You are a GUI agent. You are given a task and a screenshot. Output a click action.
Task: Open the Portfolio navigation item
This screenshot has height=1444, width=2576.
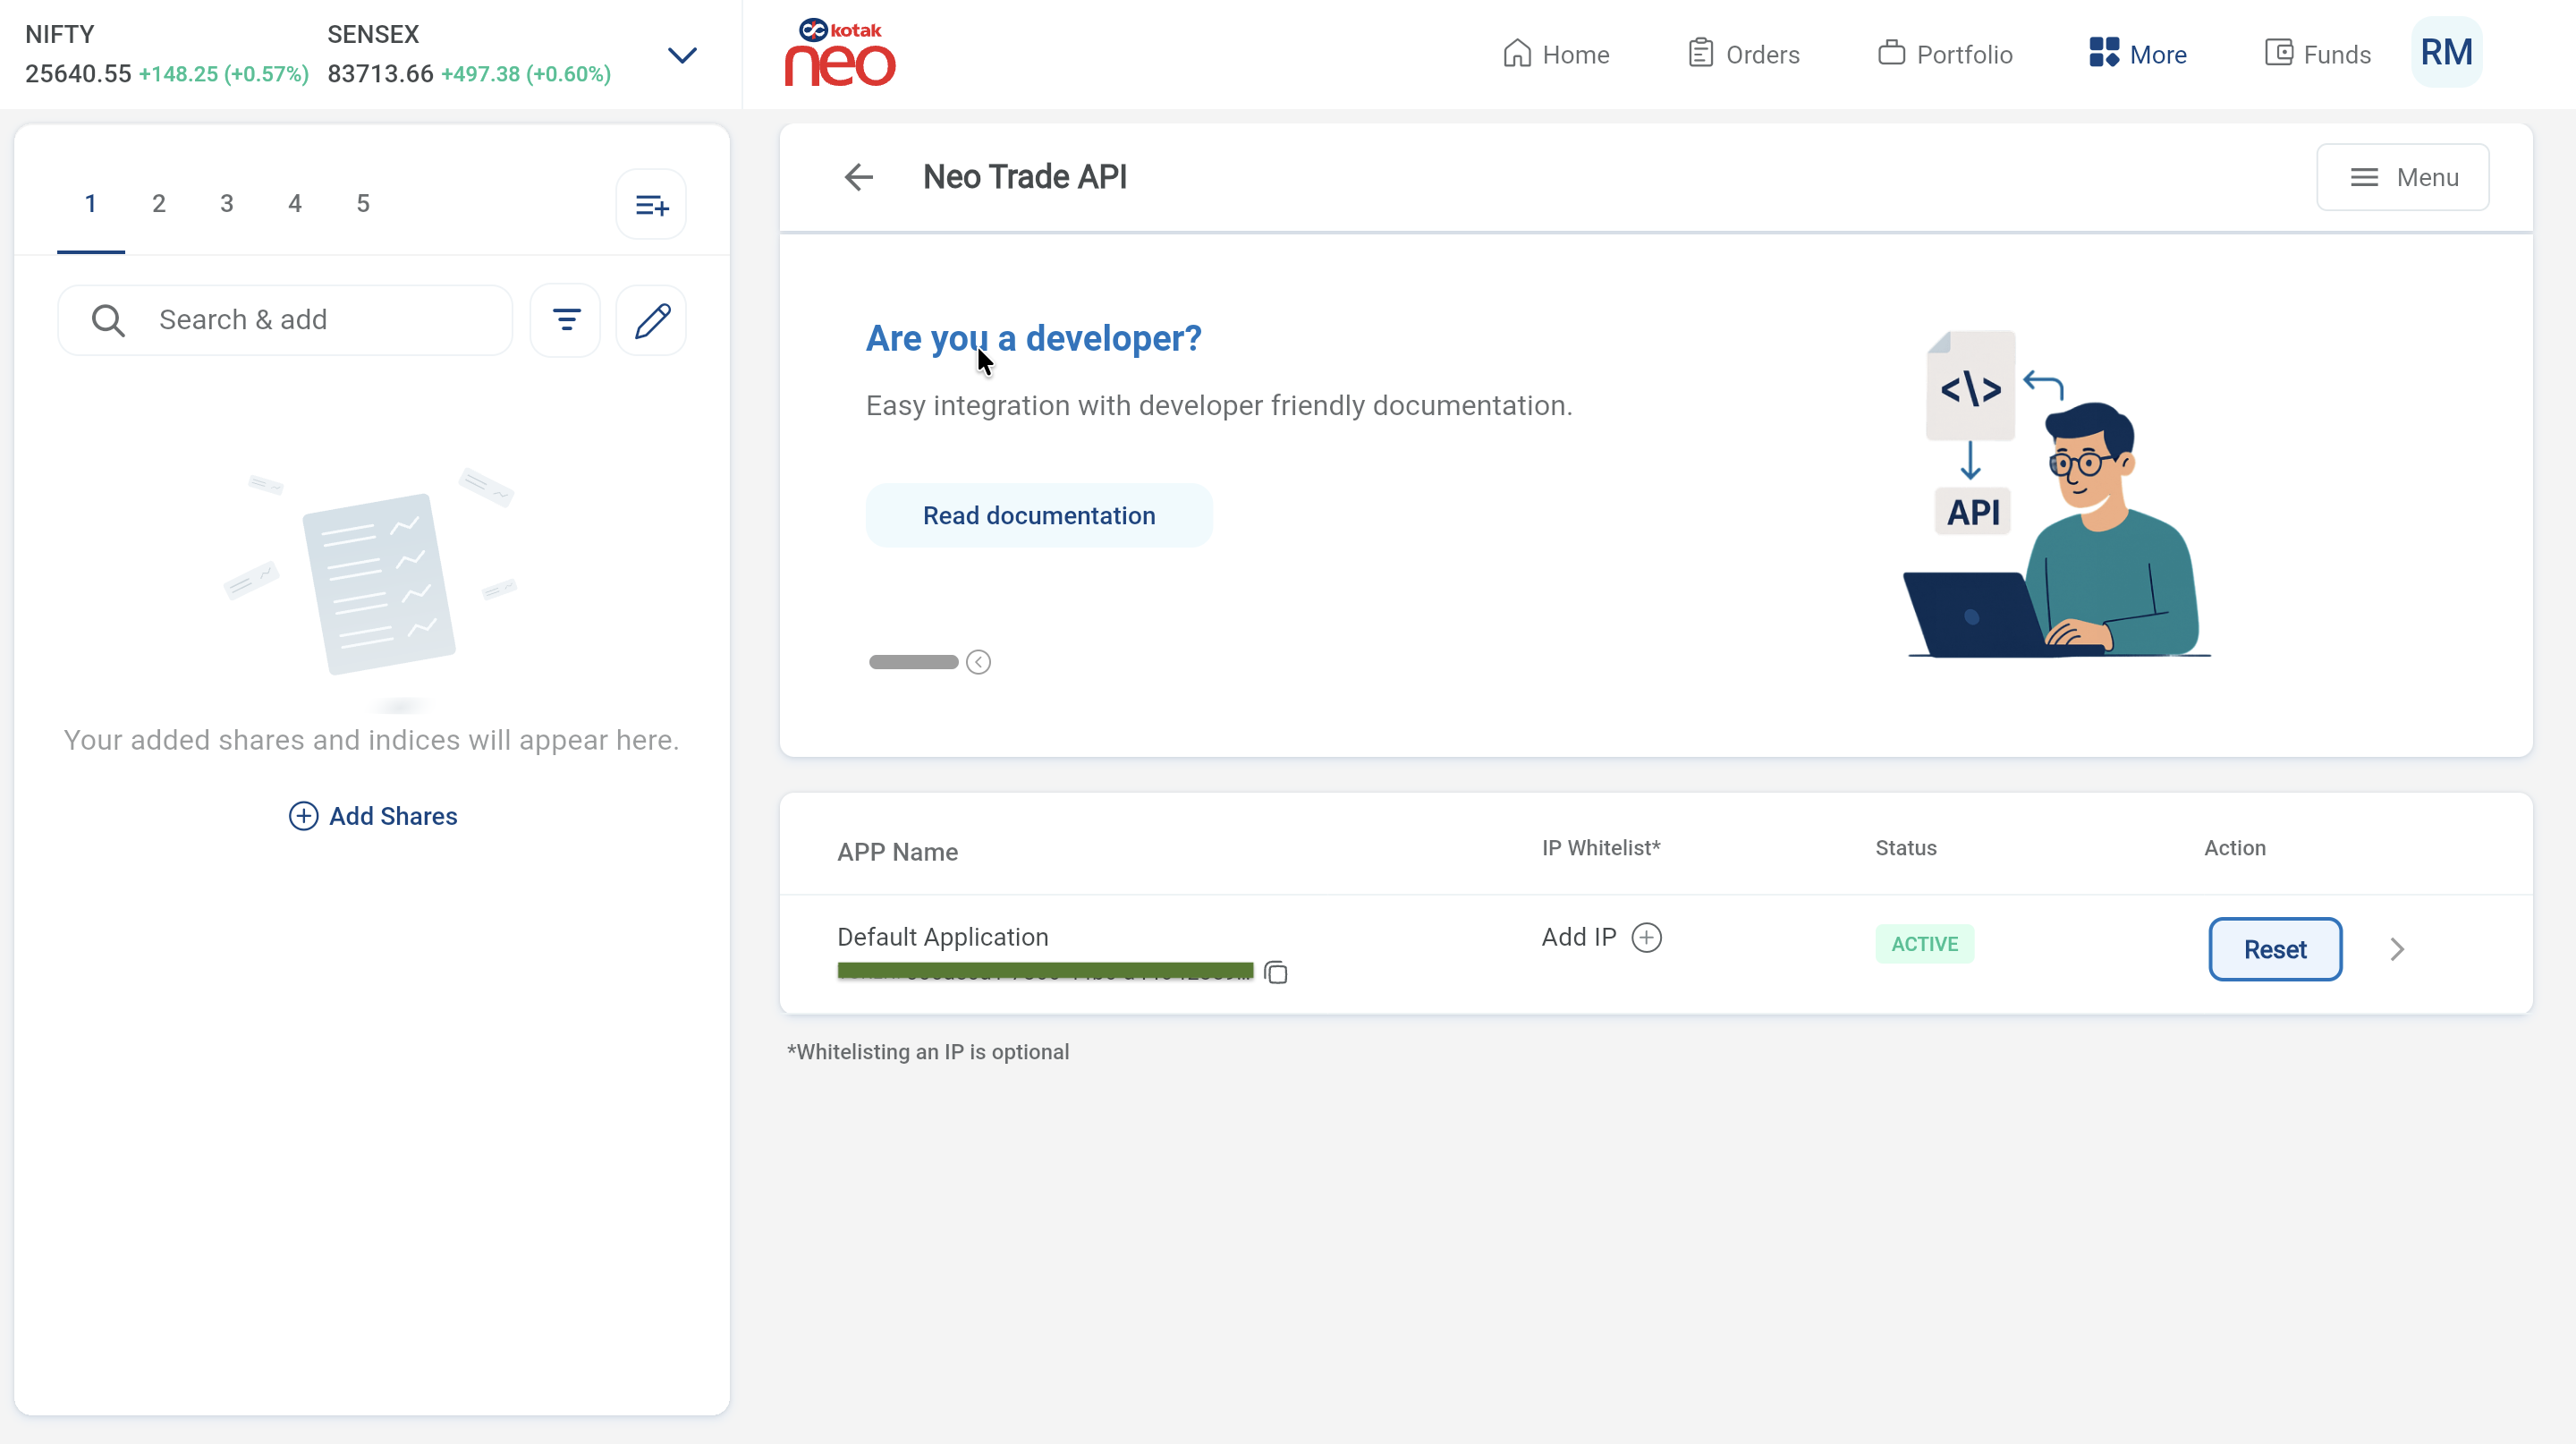tap(1945, 54)
